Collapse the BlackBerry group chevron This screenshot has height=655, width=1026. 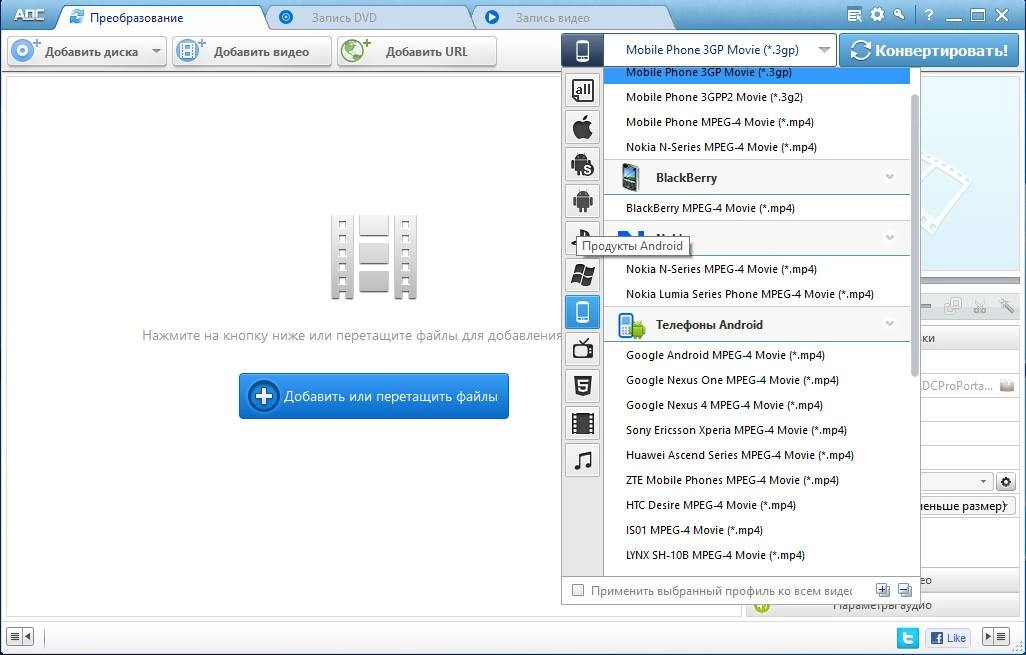(x=890, y=177)
